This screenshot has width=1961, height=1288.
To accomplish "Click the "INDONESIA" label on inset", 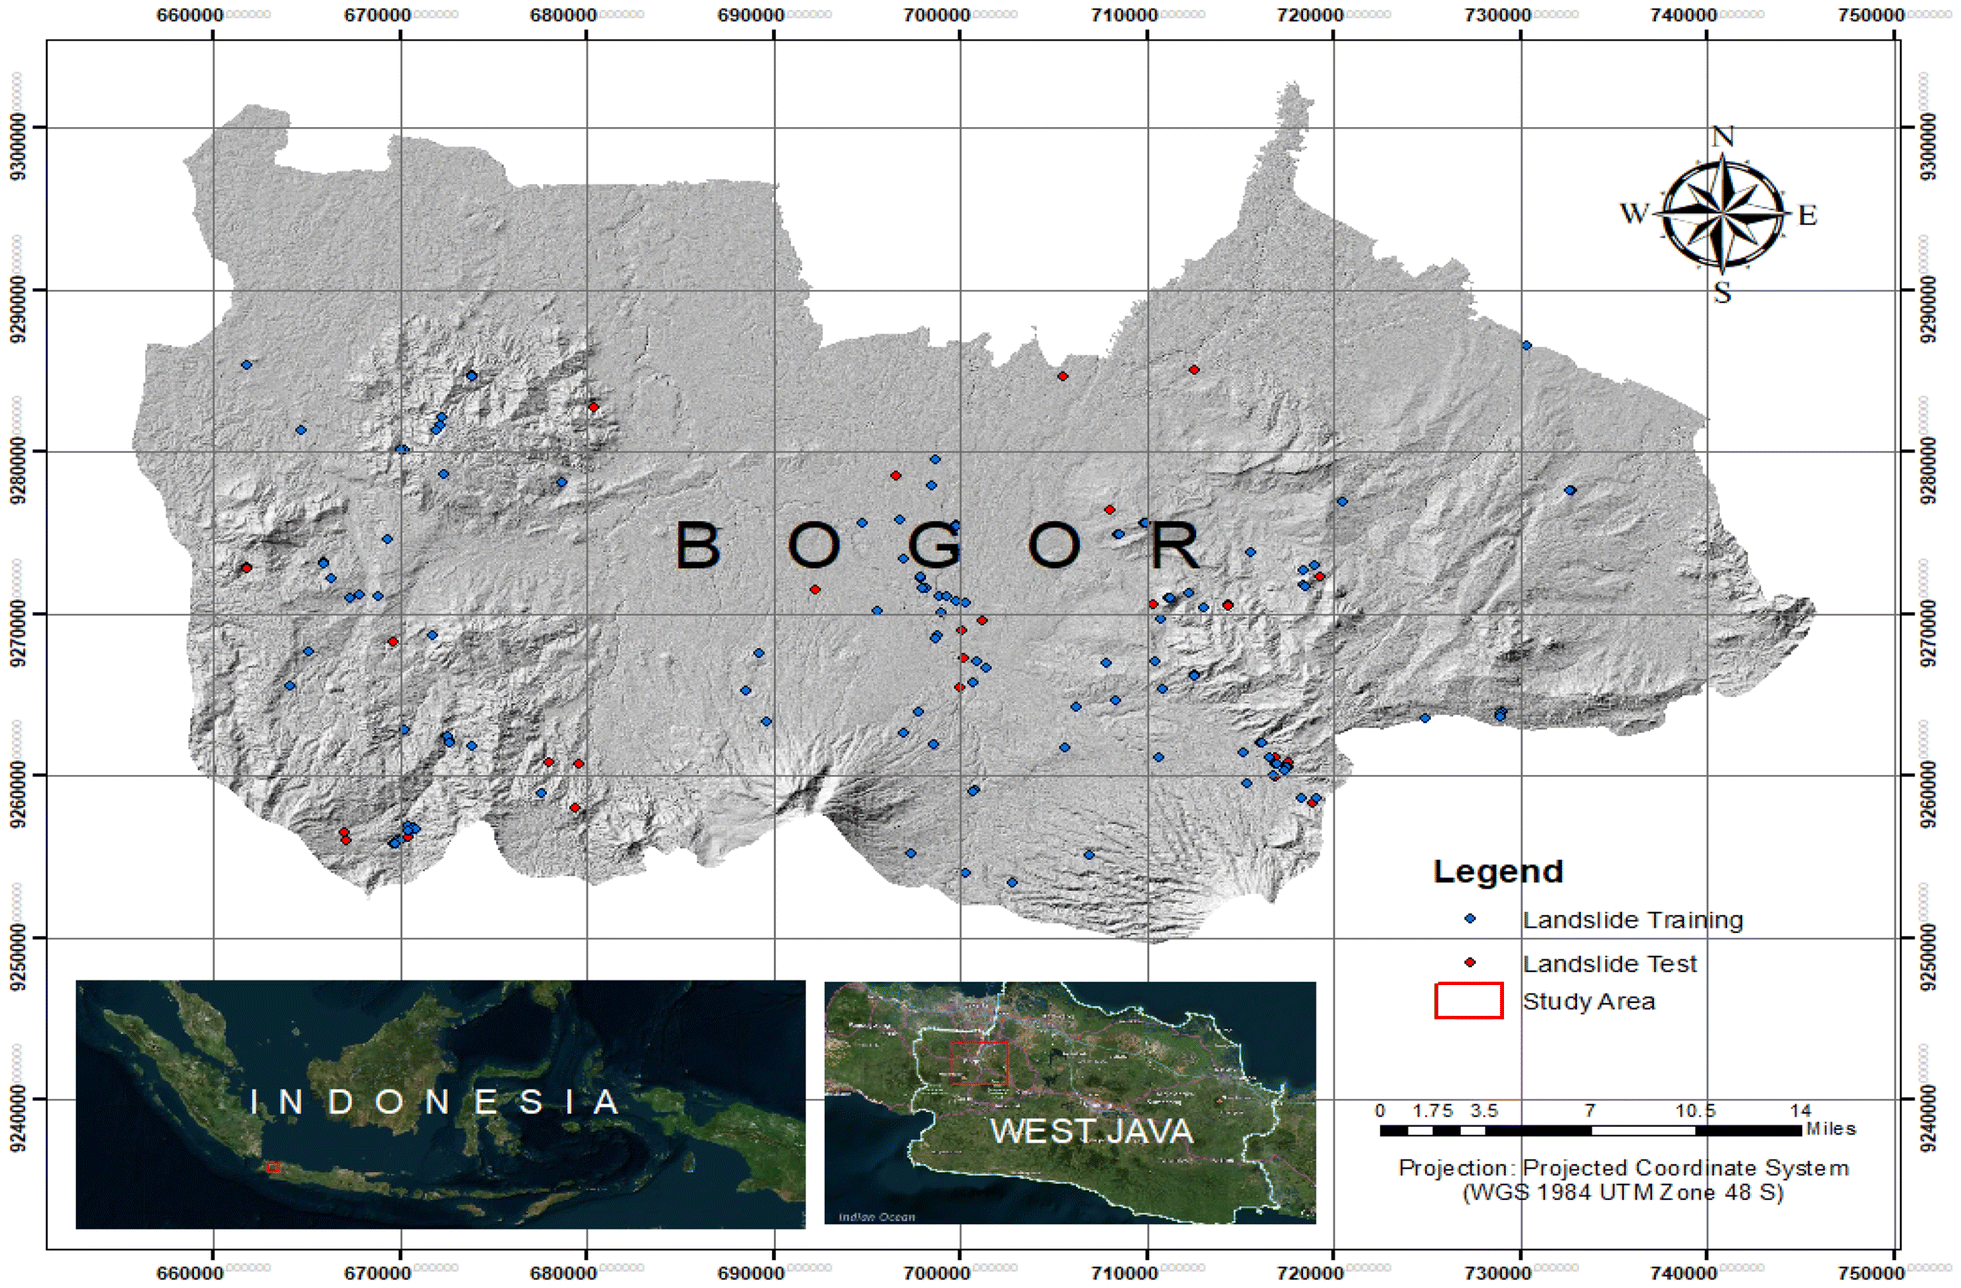I will tap(435, 1102).
